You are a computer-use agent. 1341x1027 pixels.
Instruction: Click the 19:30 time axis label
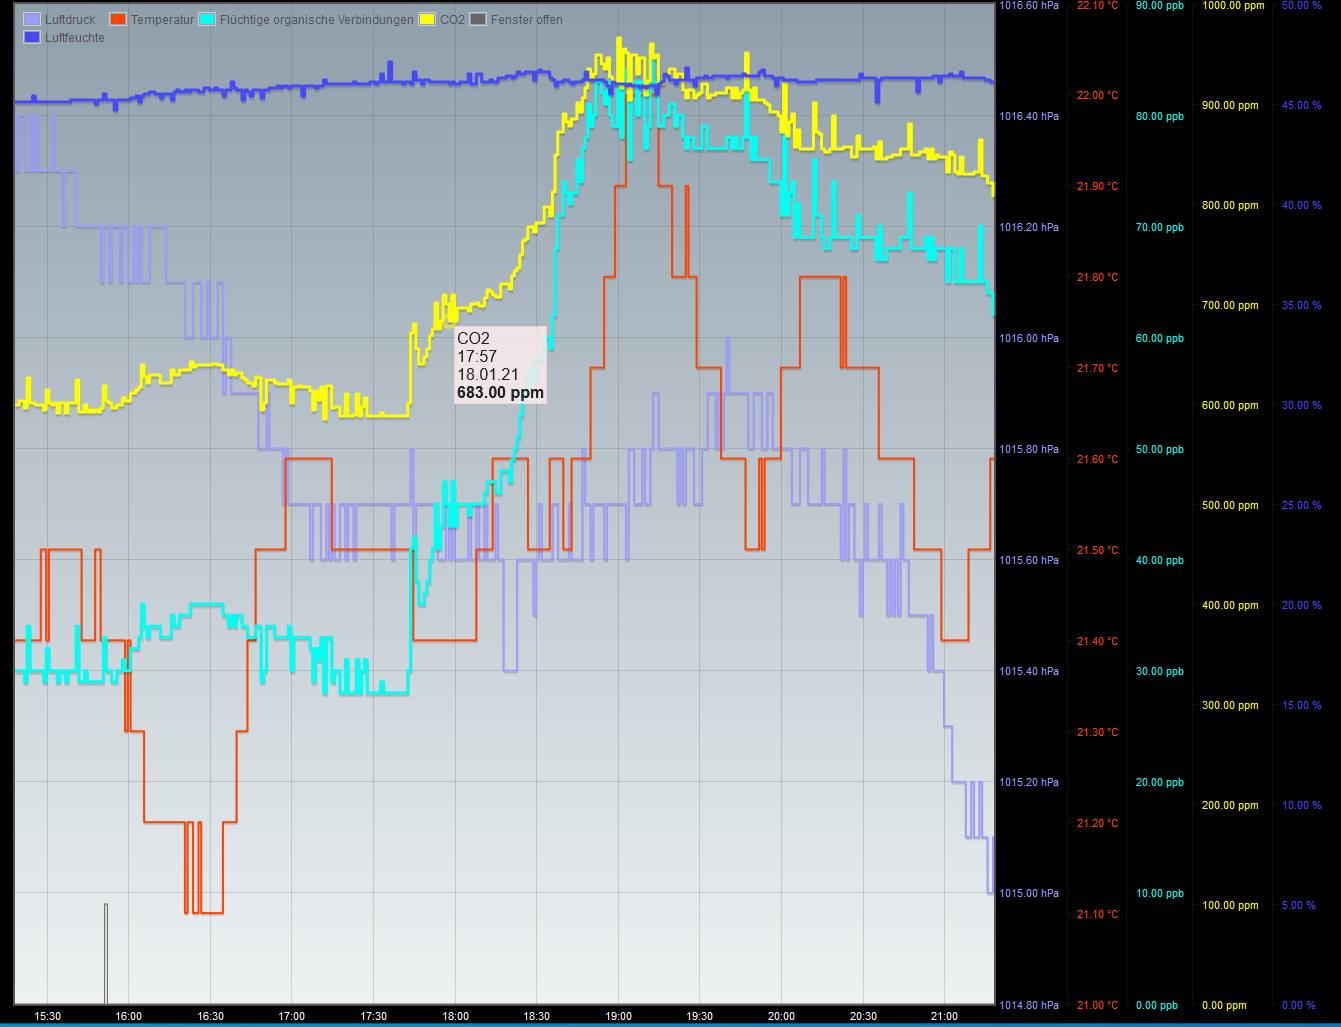coord(700,1017)
